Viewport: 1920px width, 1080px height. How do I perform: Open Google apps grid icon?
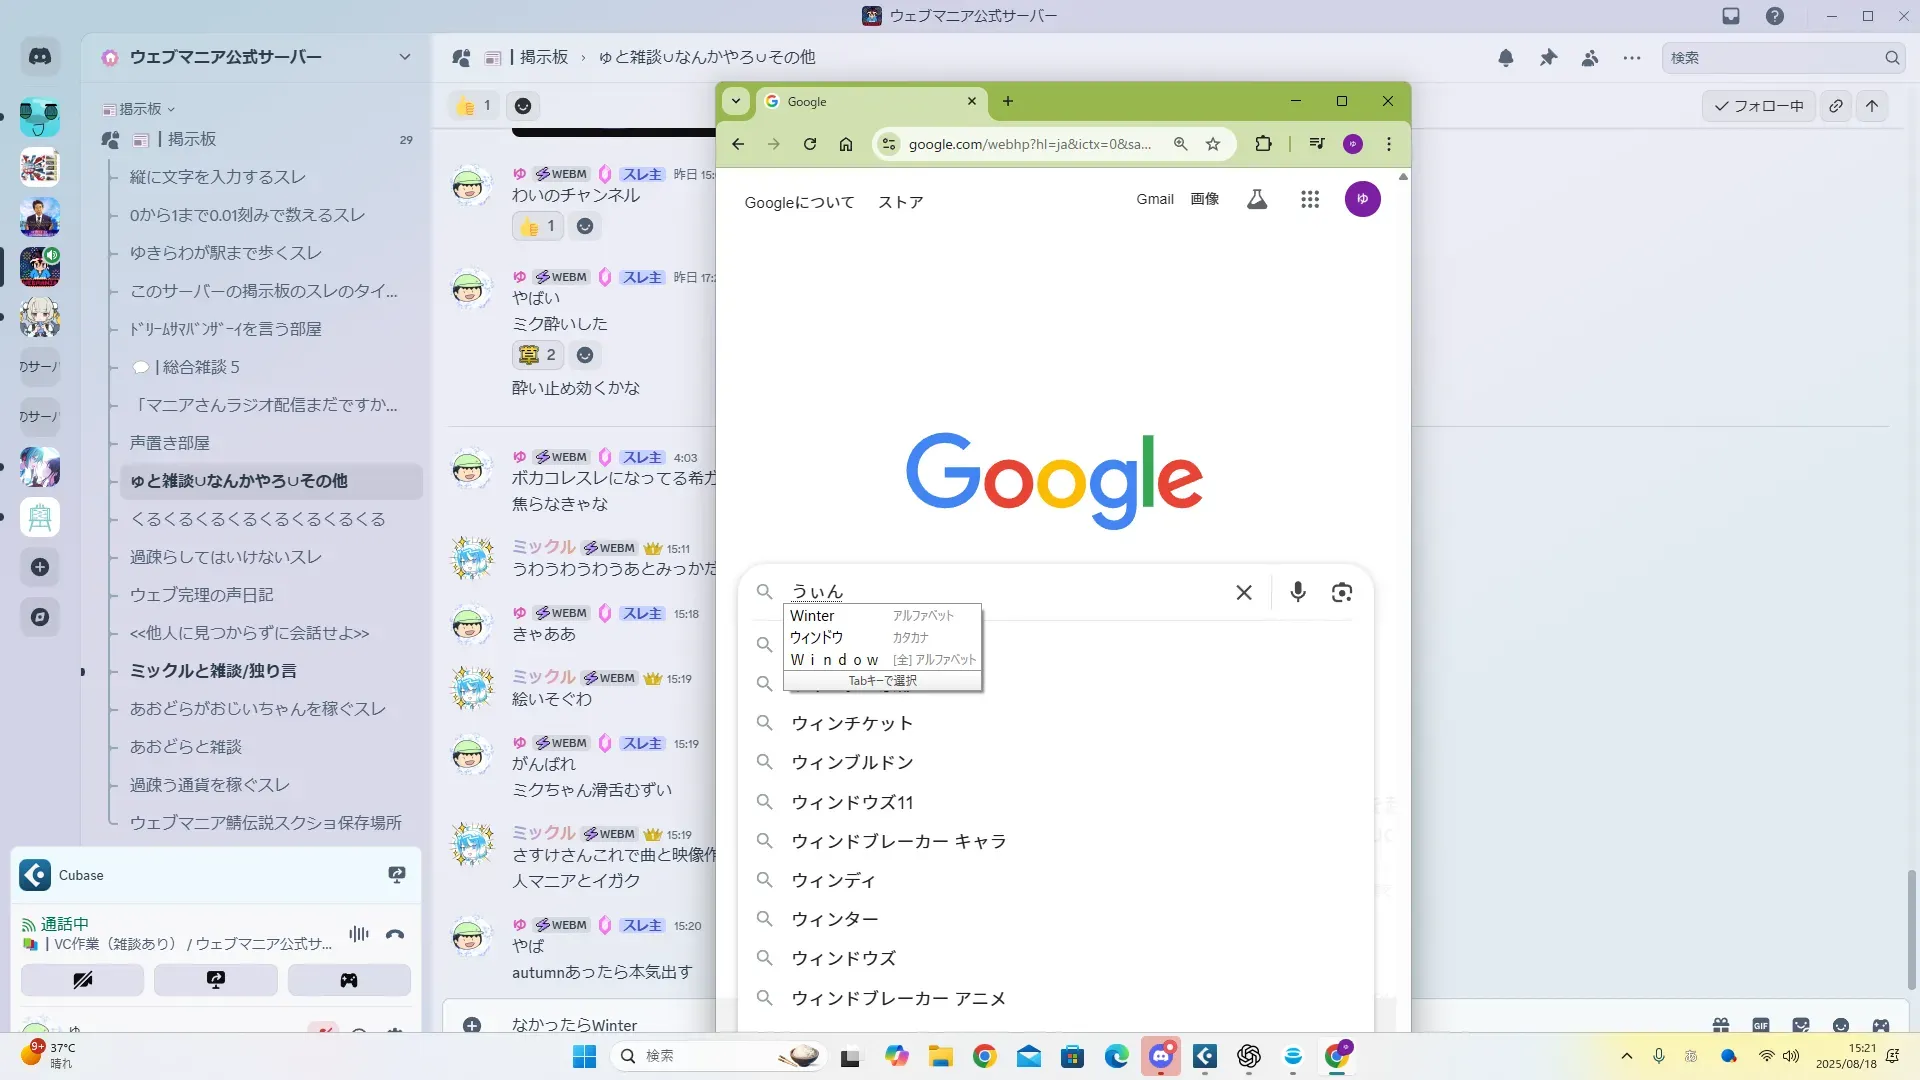pyautogui.click(x=1309, y=200)
